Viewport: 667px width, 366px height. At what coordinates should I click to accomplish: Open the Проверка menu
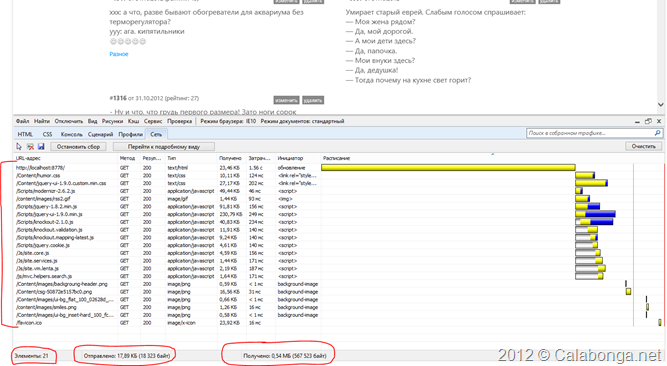point(179,121)
